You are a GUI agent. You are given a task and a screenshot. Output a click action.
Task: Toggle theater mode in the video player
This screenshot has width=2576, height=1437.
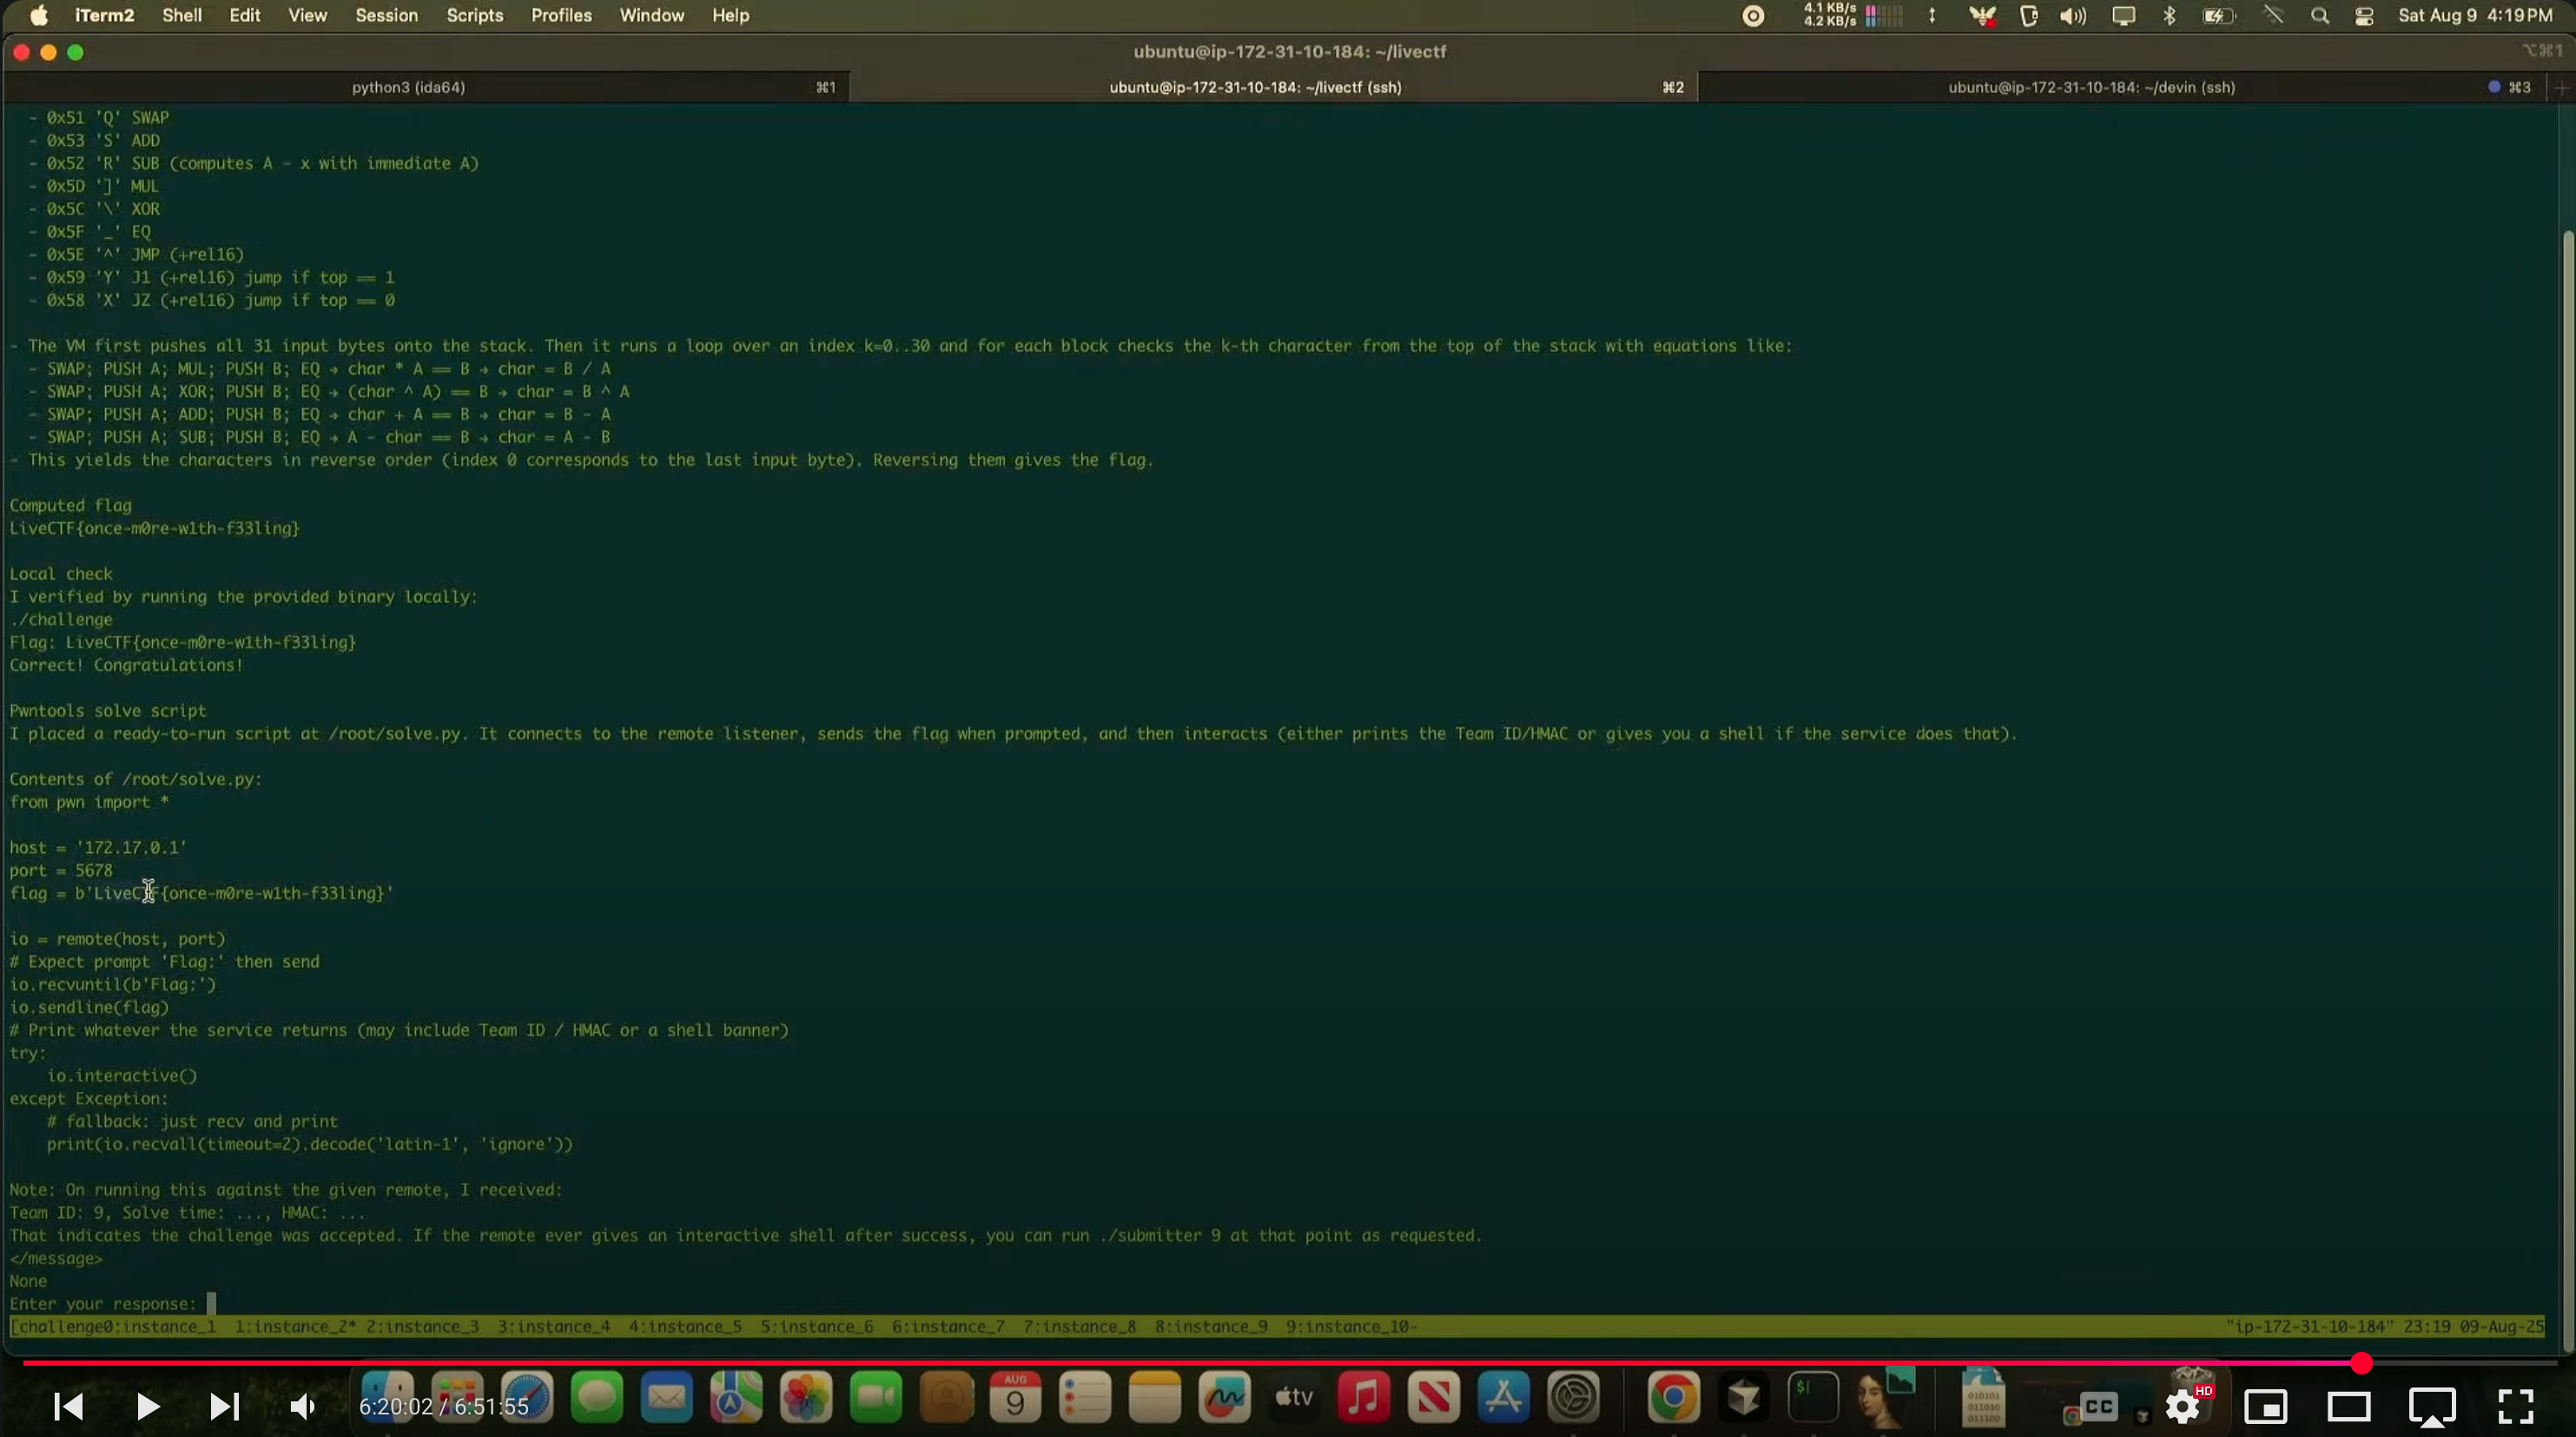click(x=2349, y=1406)
